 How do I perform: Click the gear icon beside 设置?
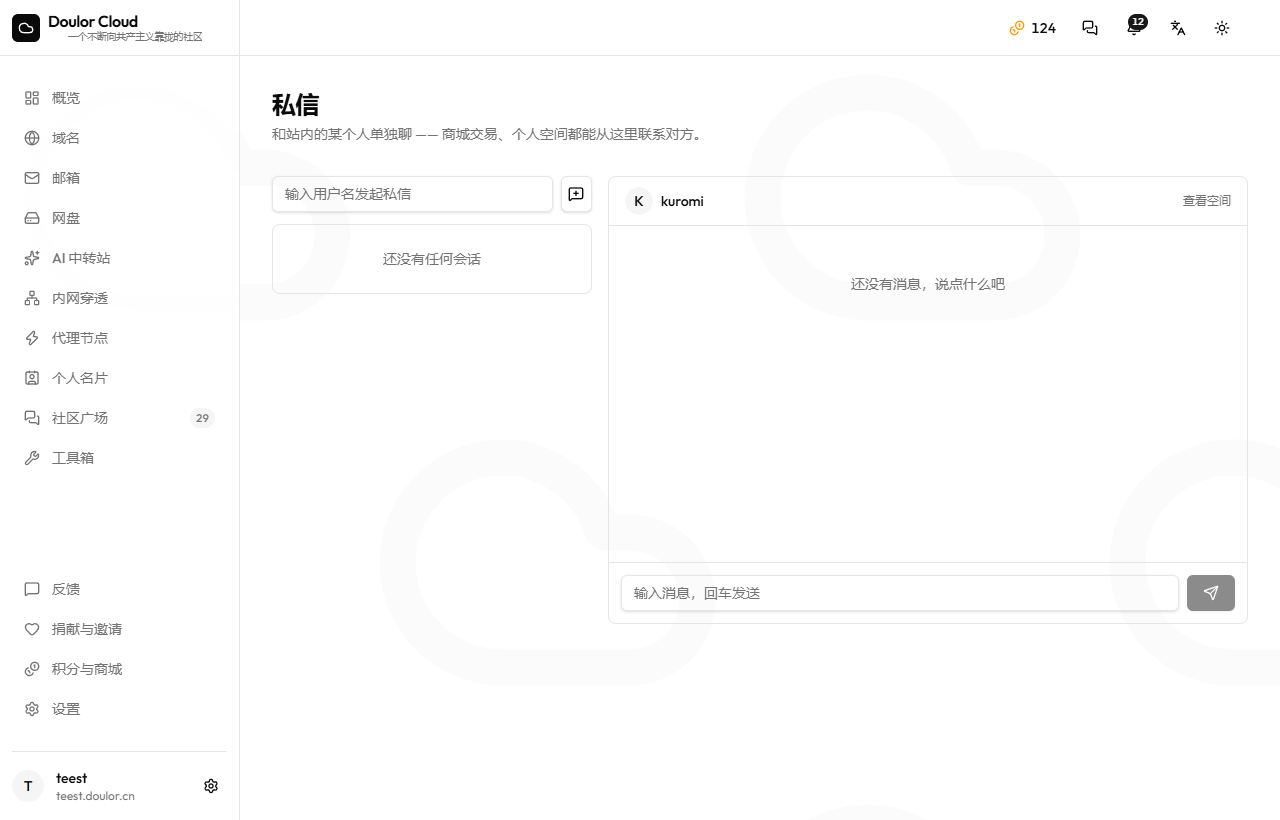point(32,709)
